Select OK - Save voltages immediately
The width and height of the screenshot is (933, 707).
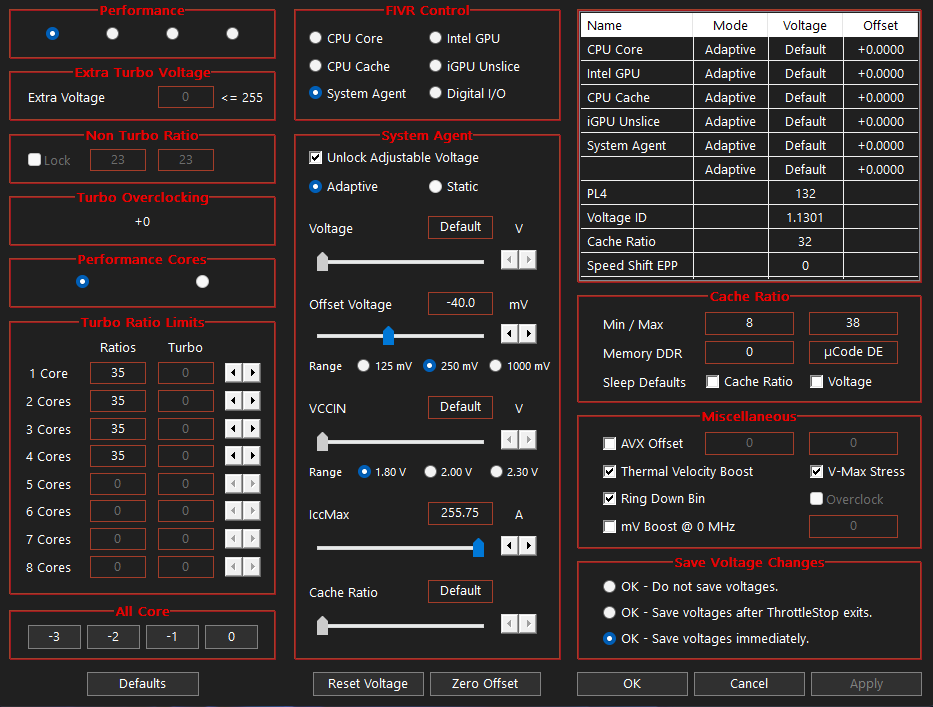click(609, 639)
